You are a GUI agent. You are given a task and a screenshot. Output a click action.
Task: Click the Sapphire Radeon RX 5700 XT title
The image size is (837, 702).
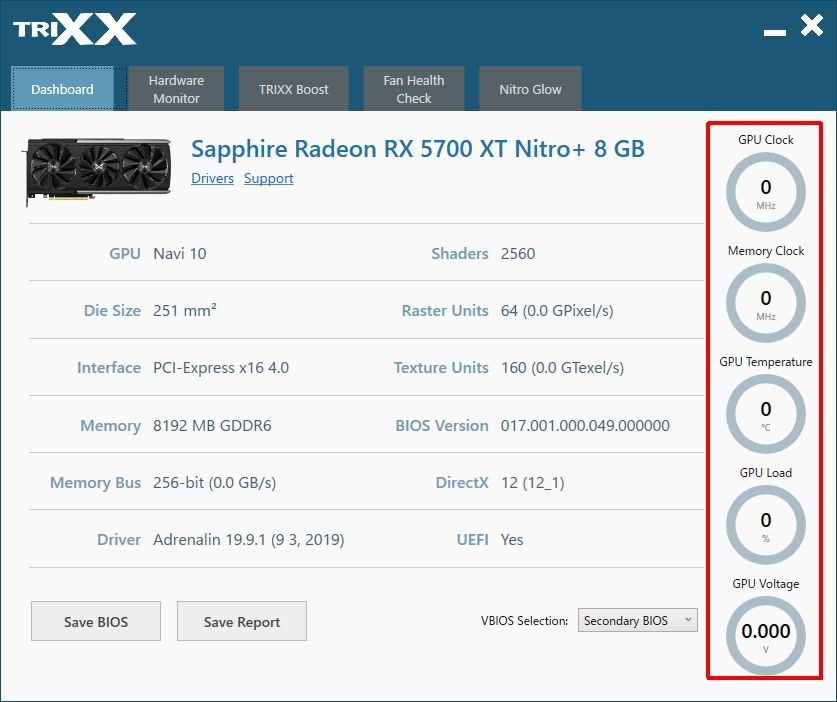418,149
